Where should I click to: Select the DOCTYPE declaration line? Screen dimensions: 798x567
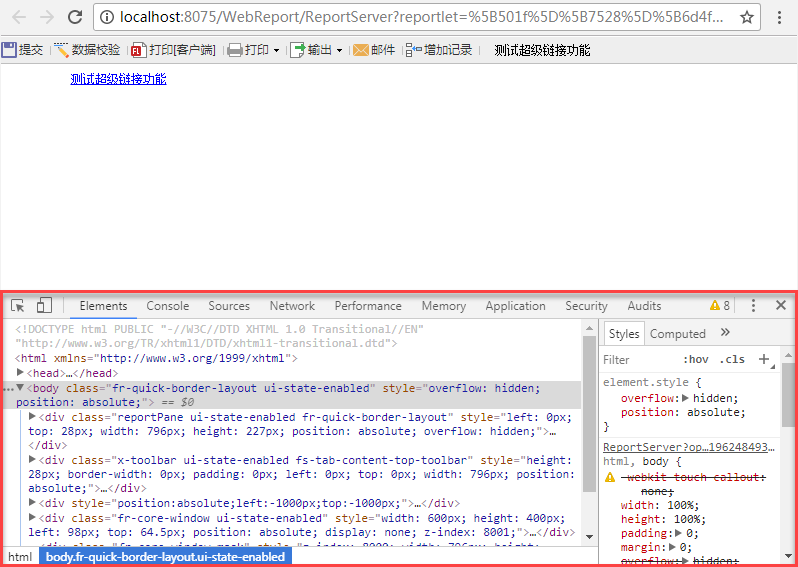pos(220,336)
